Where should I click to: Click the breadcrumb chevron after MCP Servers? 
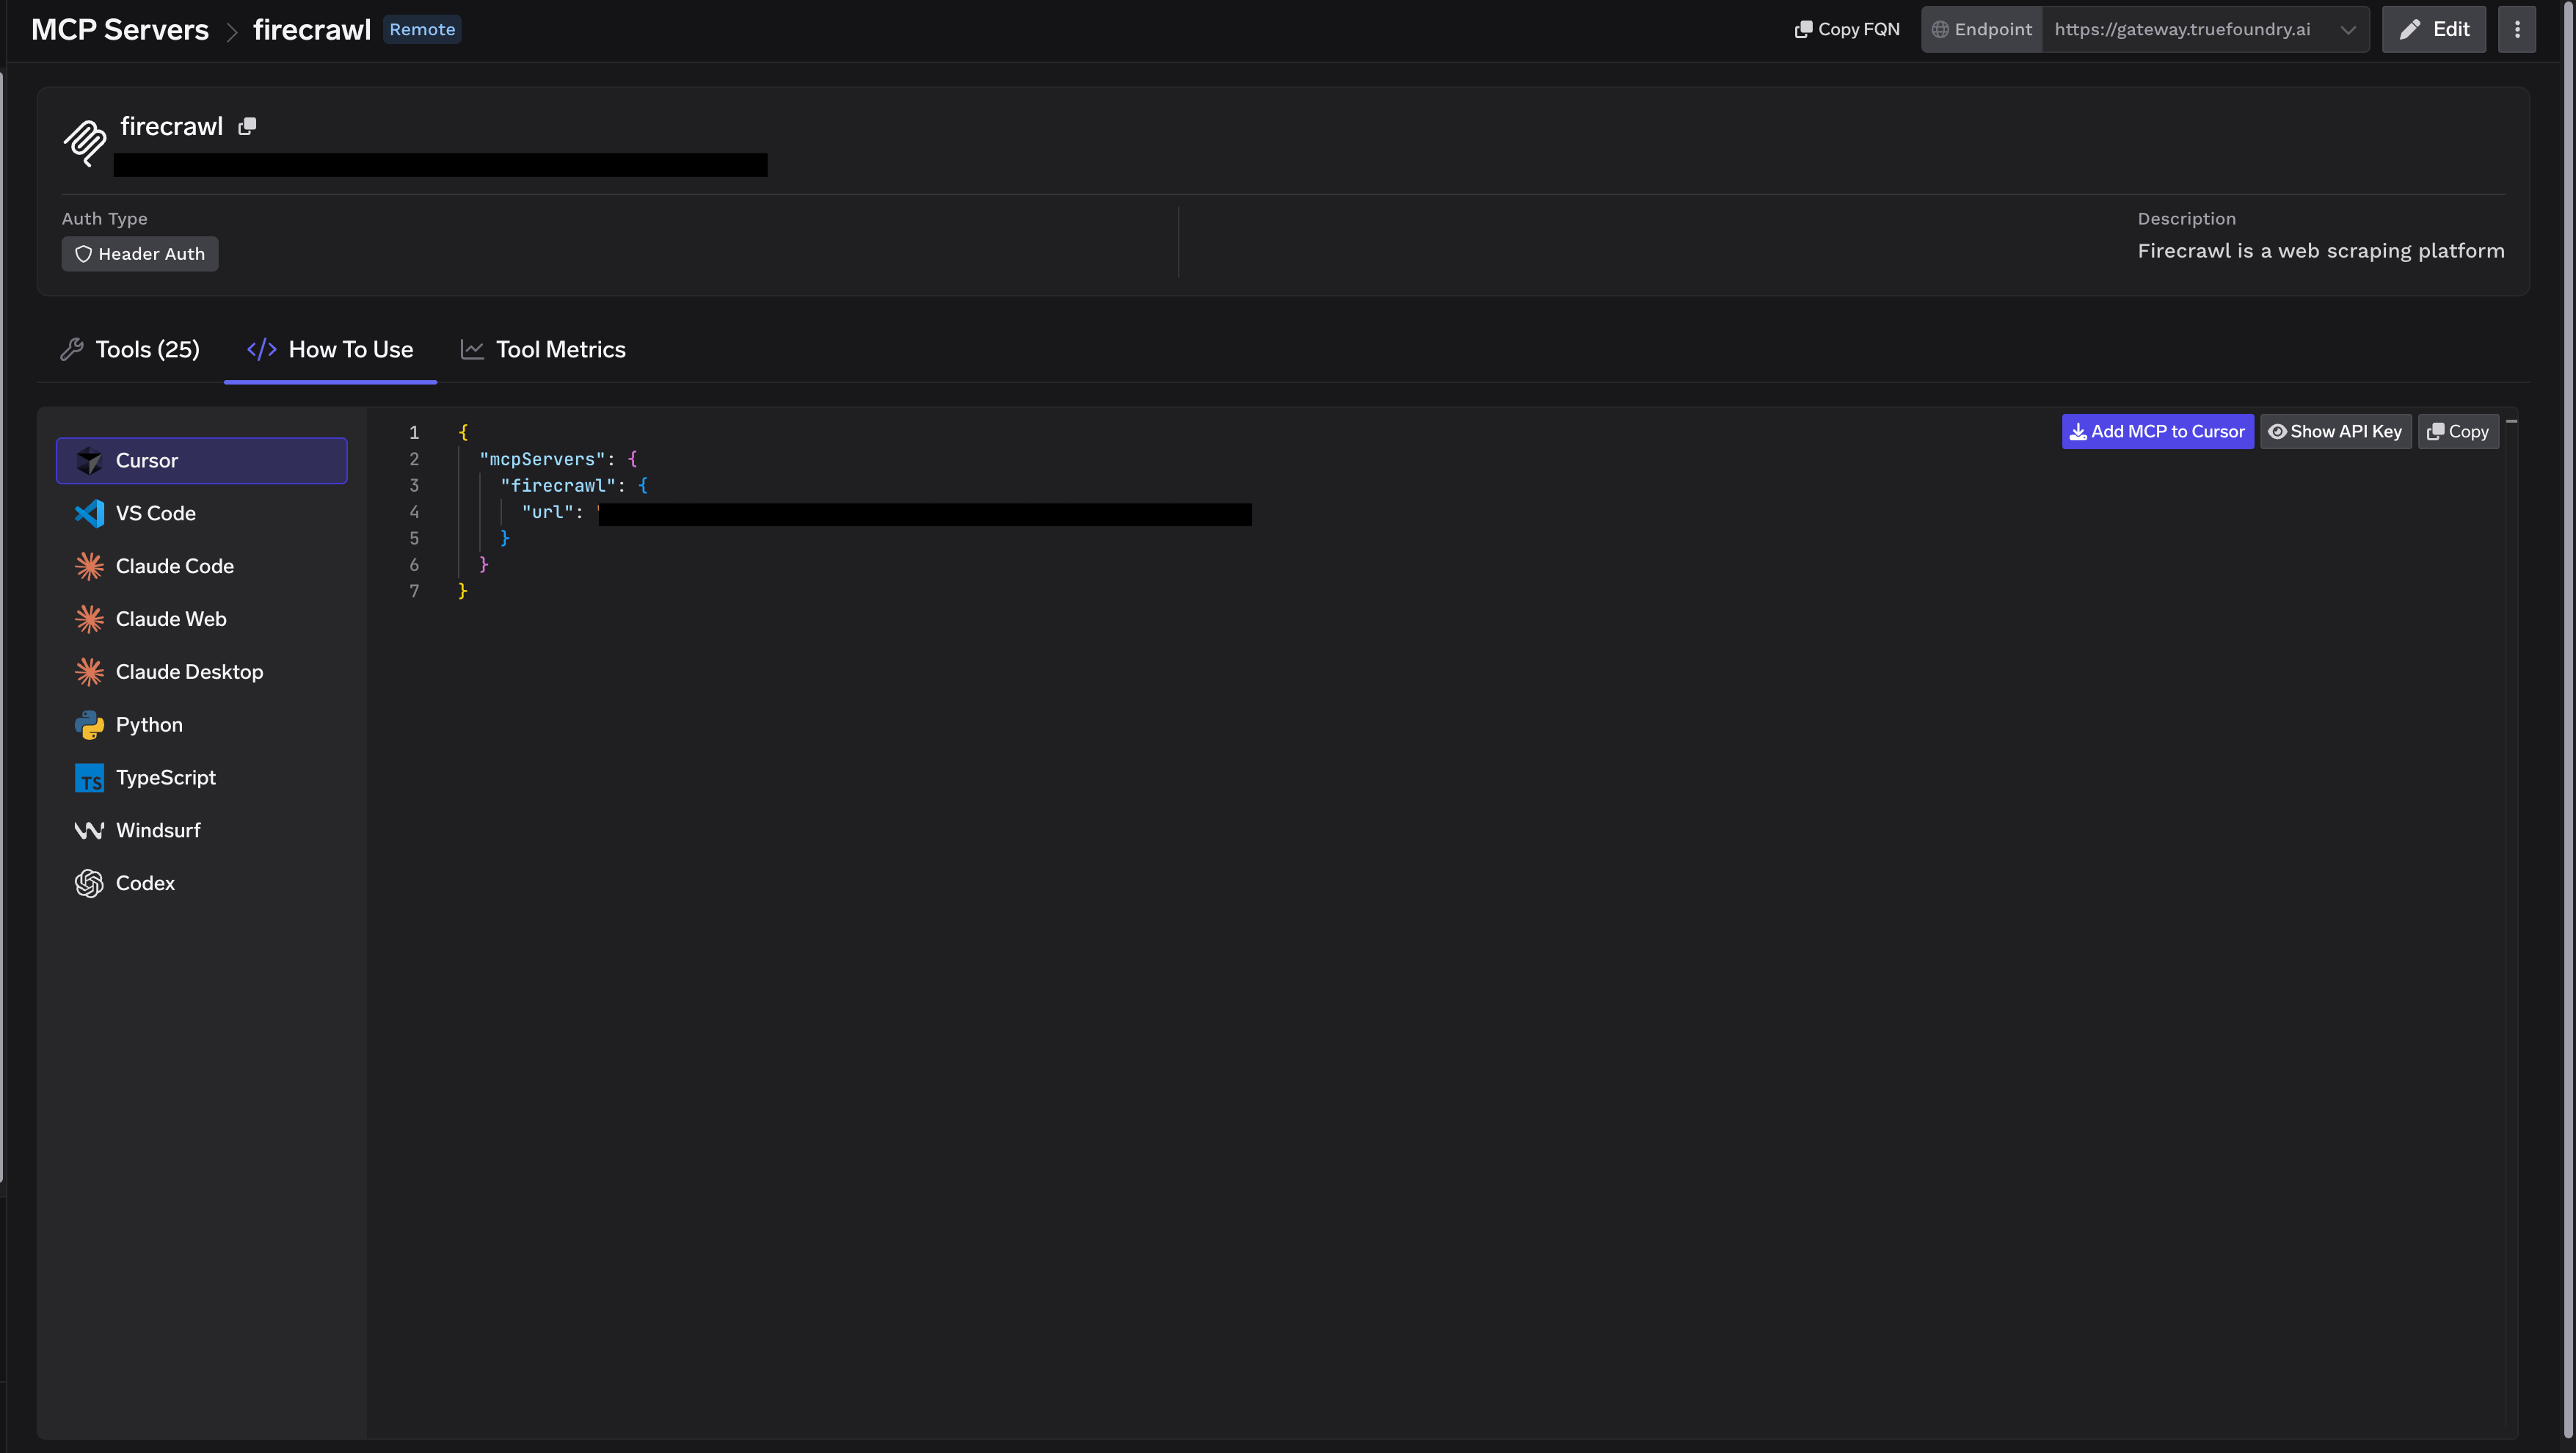pos(232,32)
